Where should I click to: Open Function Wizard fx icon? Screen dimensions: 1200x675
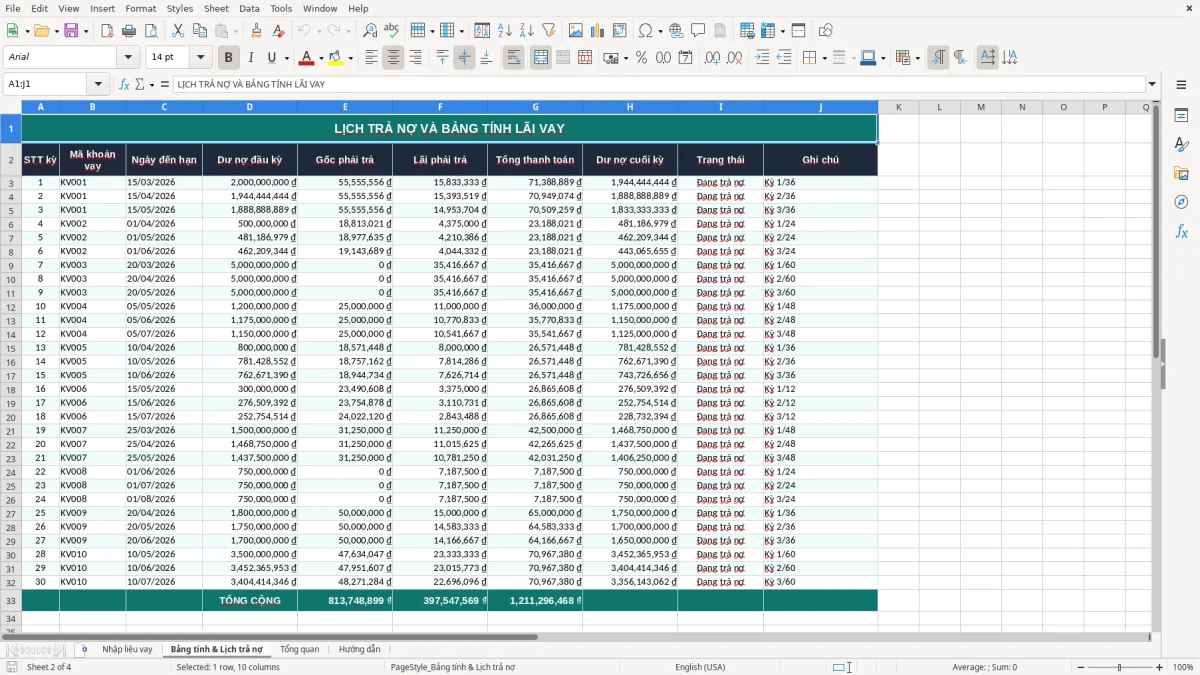click(x=124, y=84)
